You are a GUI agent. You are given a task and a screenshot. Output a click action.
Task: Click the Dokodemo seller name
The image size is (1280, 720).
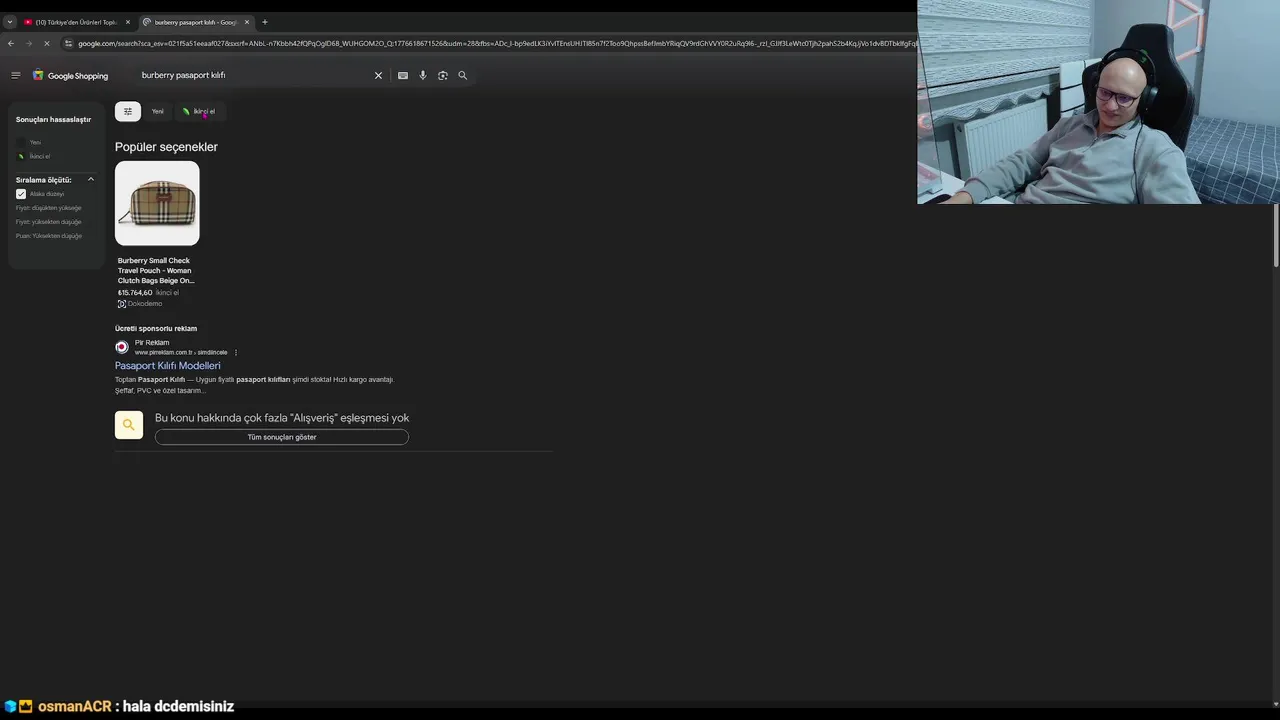point(145,304)
